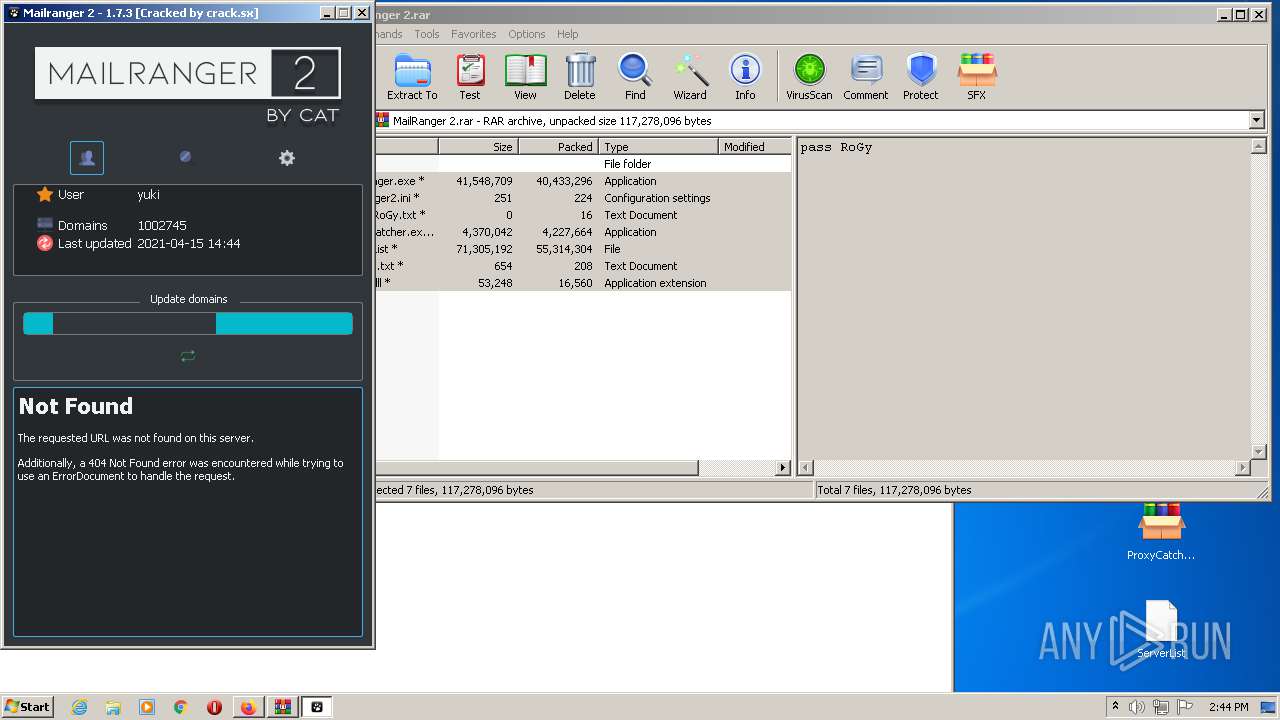Click the red Last updated sync icon

(x=44, y=243)
